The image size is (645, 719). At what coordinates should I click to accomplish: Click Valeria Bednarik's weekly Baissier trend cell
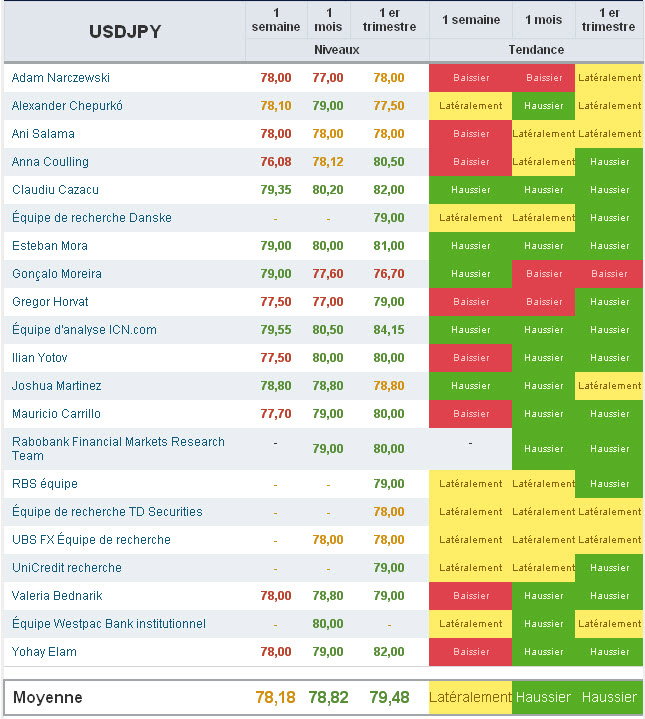pos(470,595)
